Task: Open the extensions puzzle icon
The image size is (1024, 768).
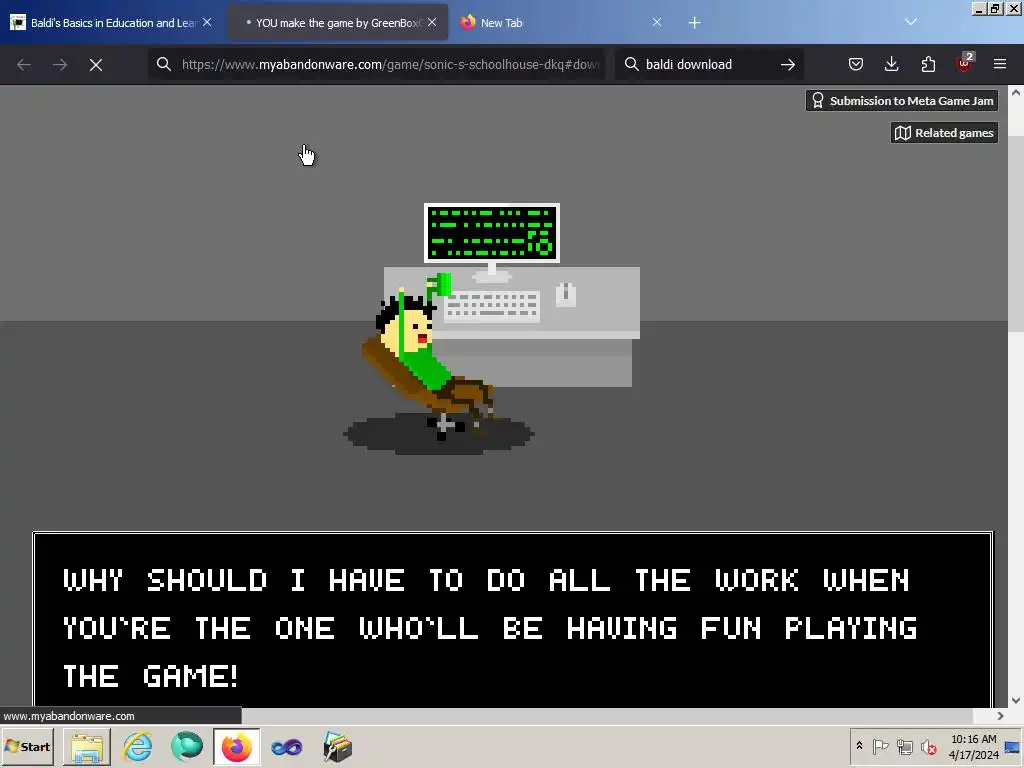Action: 928,64
